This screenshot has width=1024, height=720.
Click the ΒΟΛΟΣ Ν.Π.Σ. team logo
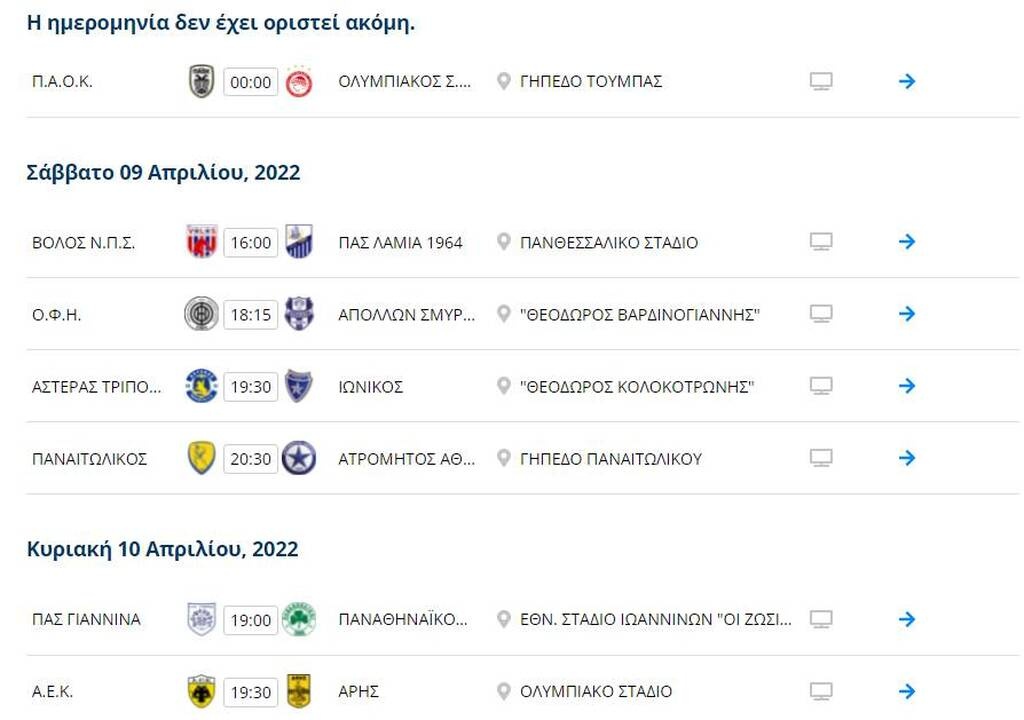[204, 241]
